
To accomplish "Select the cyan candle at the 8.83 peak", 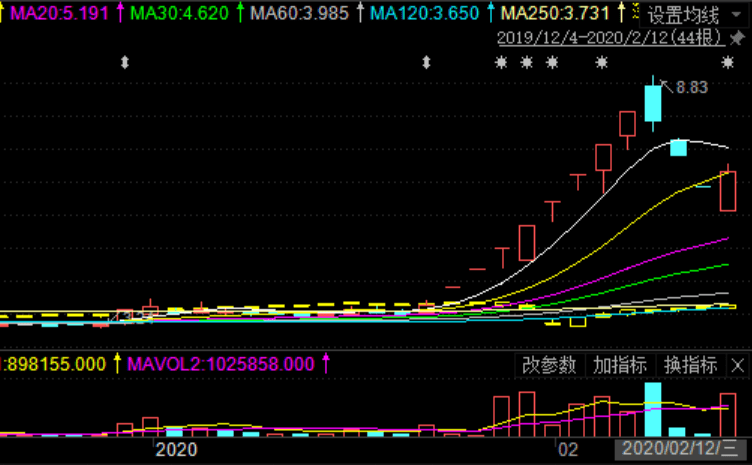I will coord(653,103).
